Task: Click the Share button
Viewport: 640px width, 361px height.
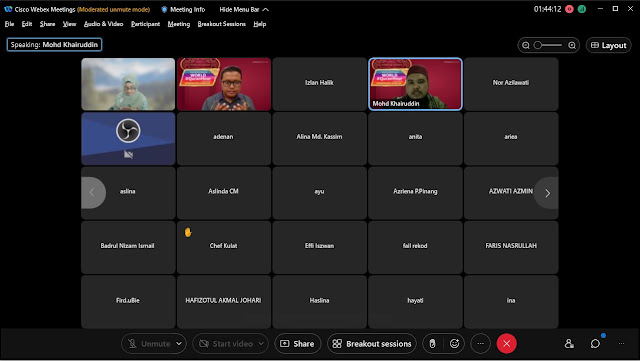Action: (x=298, y=344)
